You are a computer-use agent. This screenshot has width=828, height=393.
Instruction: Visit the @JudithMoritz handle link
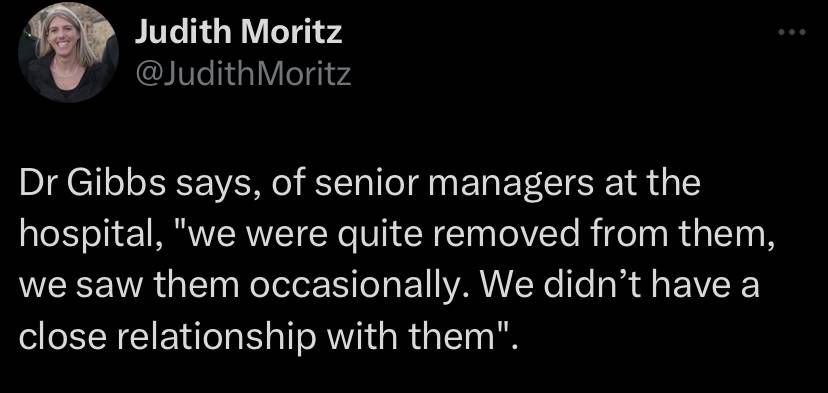pyautogui.click(x=243, y=74)
